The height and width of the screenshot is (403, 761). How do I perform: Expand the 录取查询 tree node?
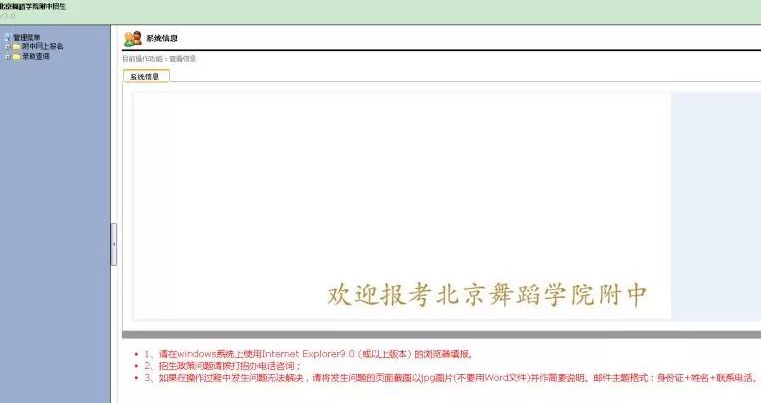[7, 56]
